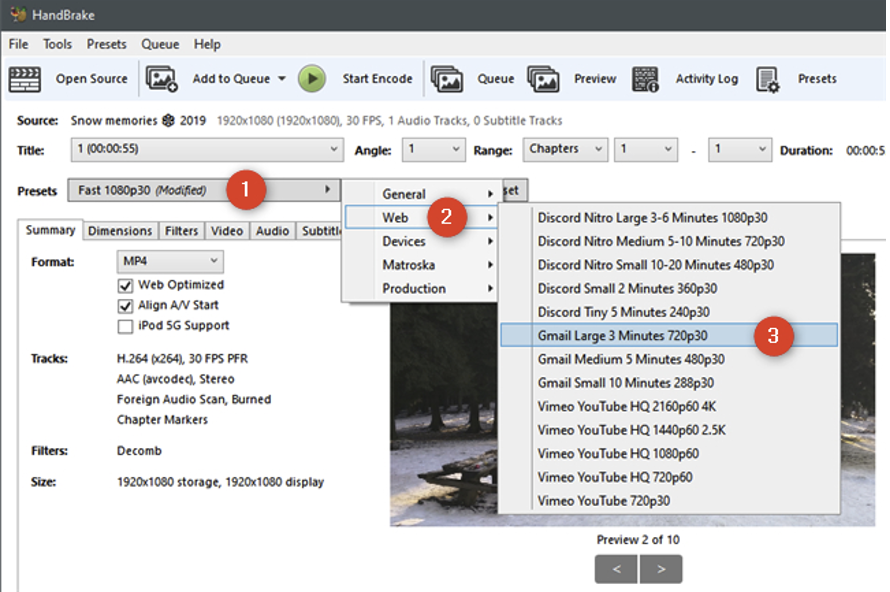Expand the Devices presets submenu
This screenshot has height=592, width=890.
(x=421, y=241)
